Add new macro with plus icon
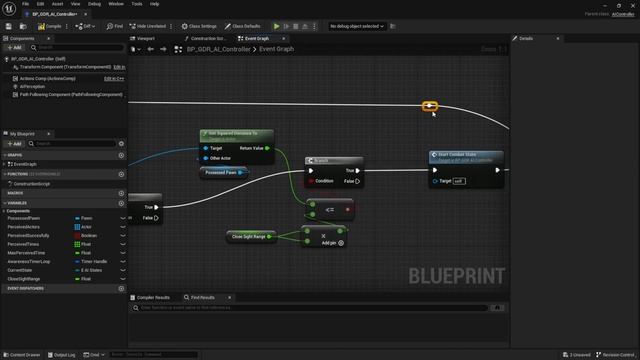The width and height of the screenshot is (640, 360). tap(121, 193)
